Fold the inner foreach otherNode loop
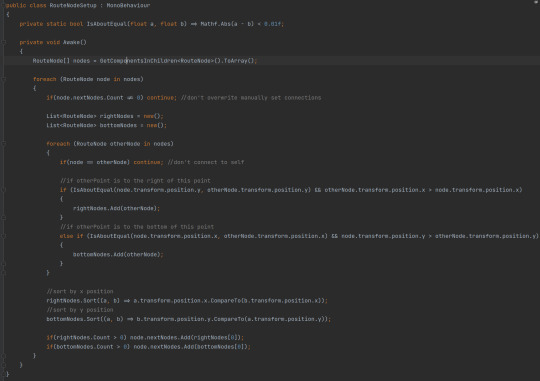Screen dimensions: 540x381 pyautogui.click(x=3, y=144)
